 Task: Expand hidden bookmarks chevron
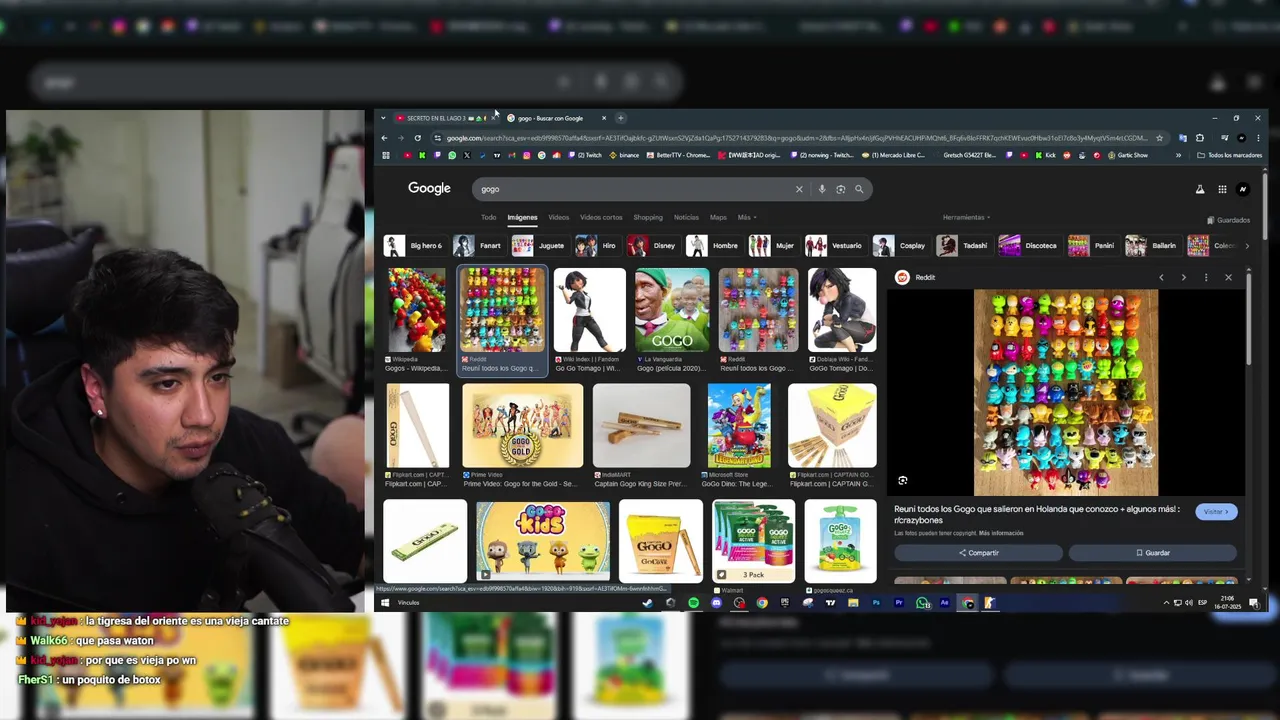1178,155
